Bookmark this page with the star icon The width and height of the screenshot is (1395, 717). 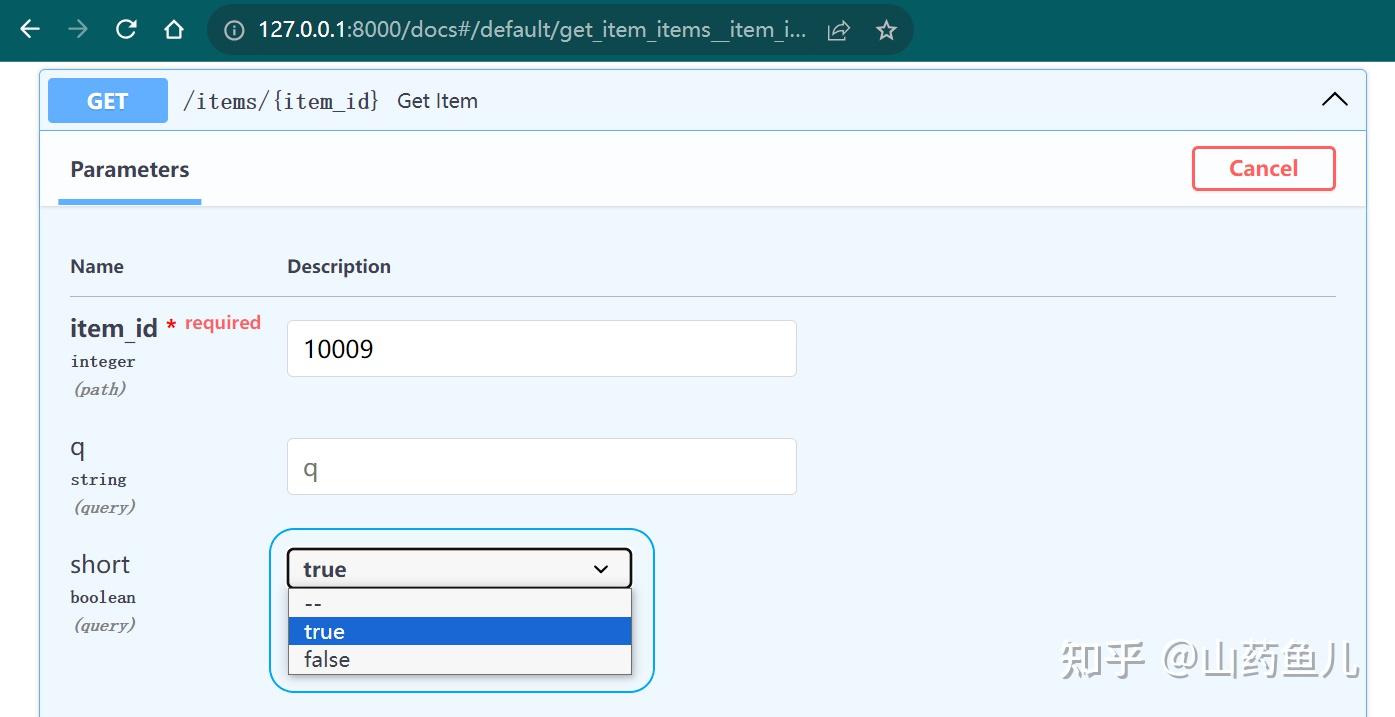[886, 30]
